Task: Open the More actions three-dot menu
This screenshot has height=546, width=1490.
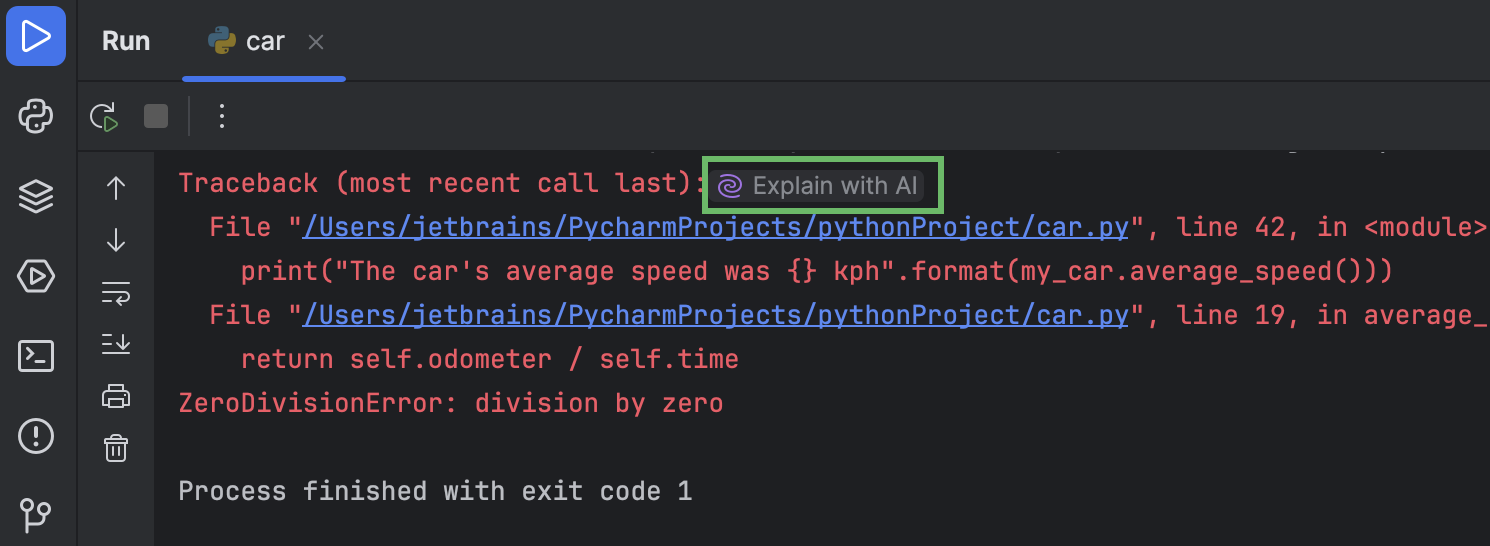Action: coord(222,117)
